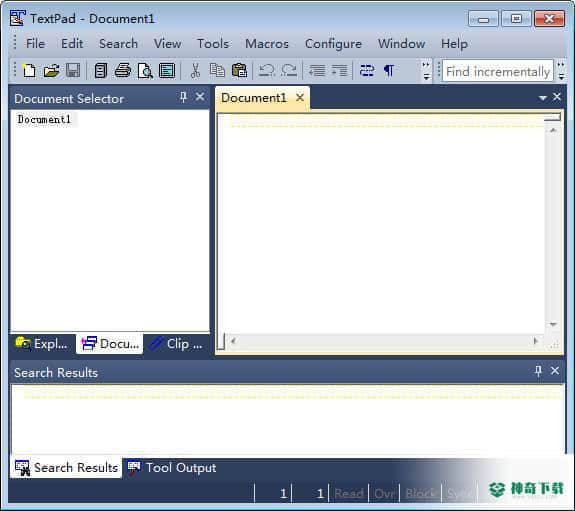Click the TextPad title bar app icon
The width and height of the screenshot is (575, 511).
[18, 18]
